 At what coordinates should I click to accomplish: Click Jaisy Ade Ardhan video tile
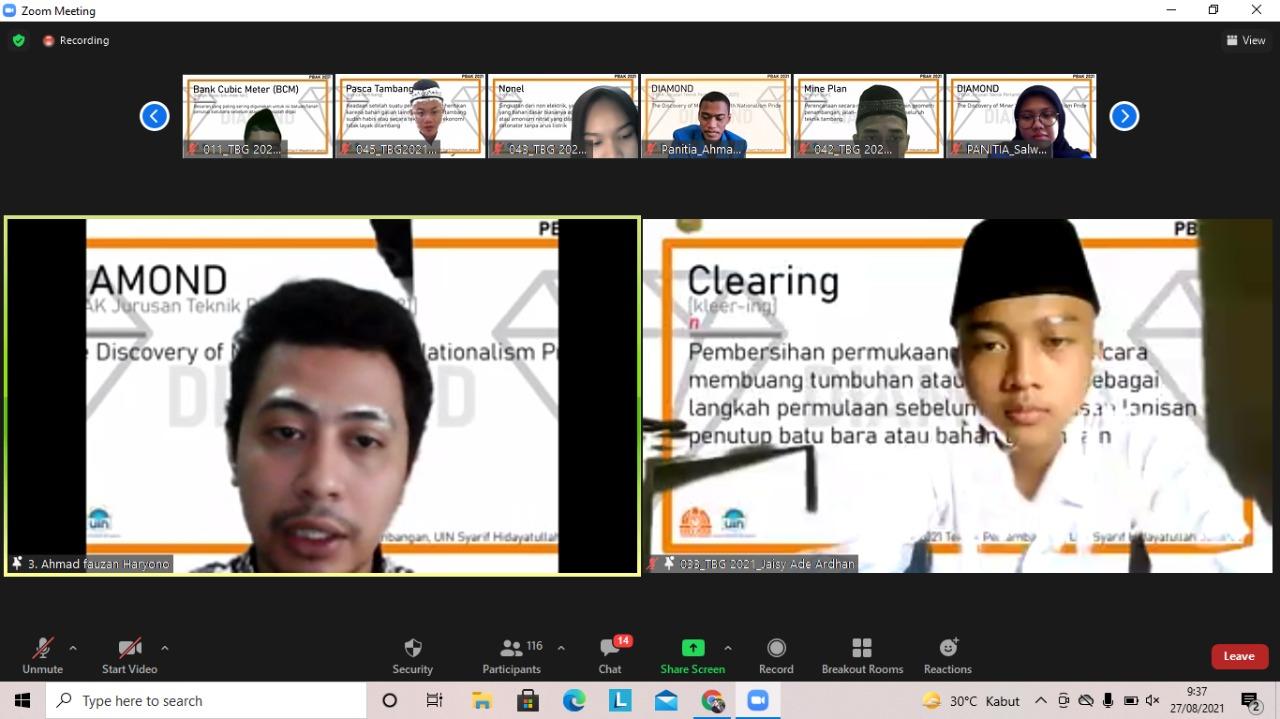(958, 396)
